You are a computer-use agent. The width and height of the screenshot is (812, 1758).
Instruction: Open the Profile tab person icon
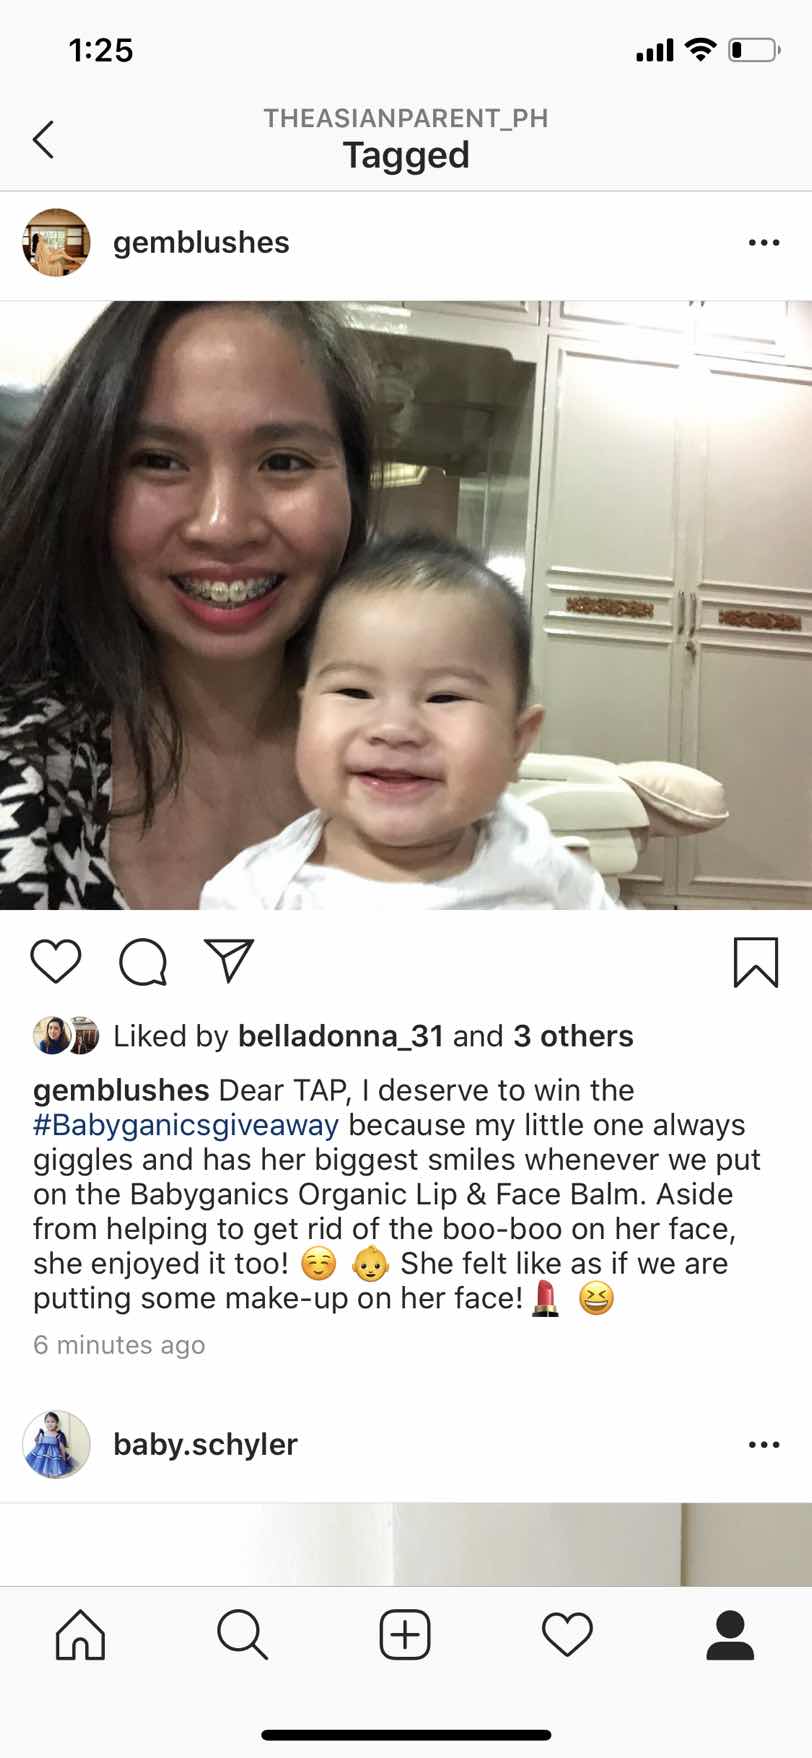[x=730, y=1635]
